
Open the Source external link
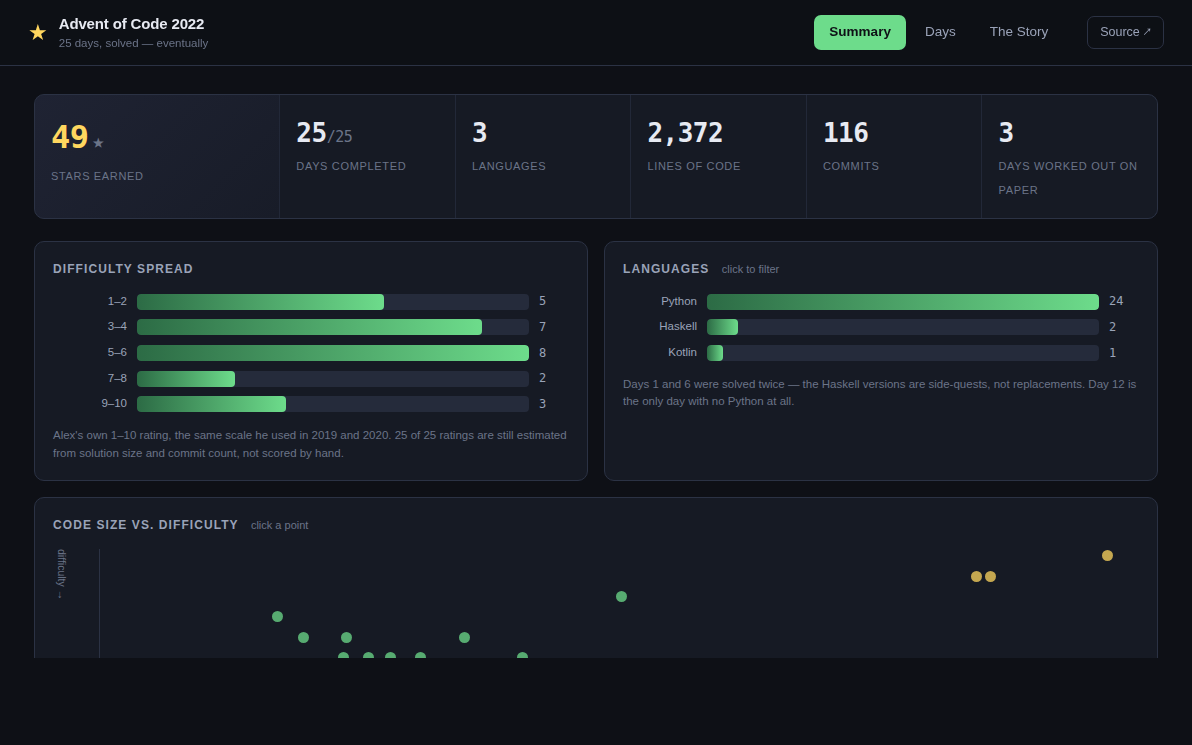tap(1125, 32)
